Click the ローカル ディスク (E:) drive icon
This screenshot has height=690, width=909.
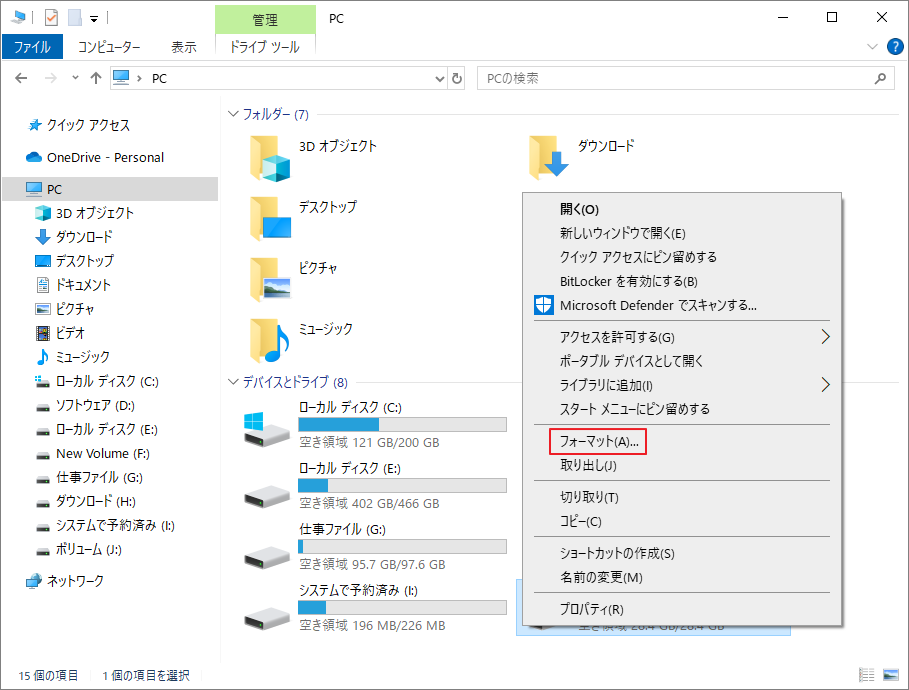(x=266, y=497)
